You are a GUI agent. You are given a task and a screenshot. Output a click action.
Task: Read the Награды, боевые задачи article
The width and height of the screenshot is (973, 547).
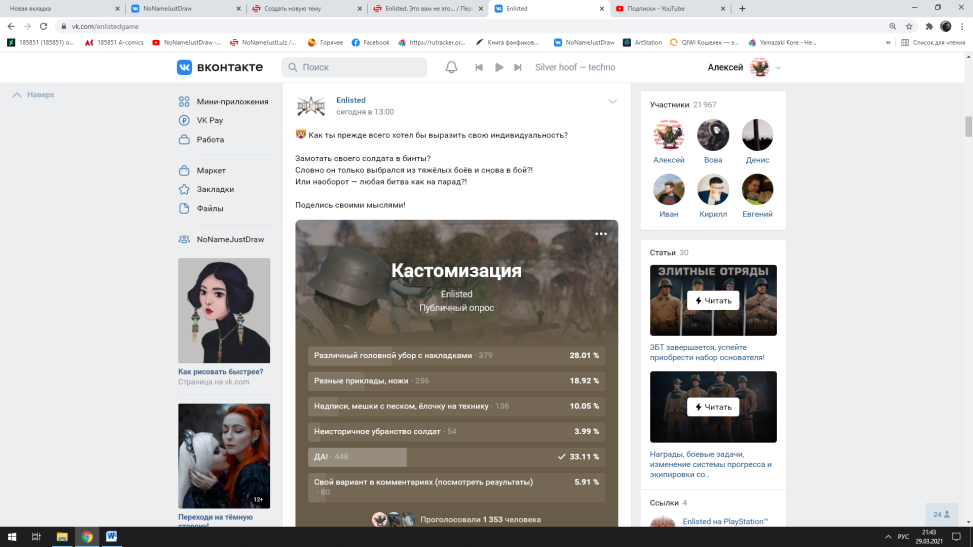point(713,407)
